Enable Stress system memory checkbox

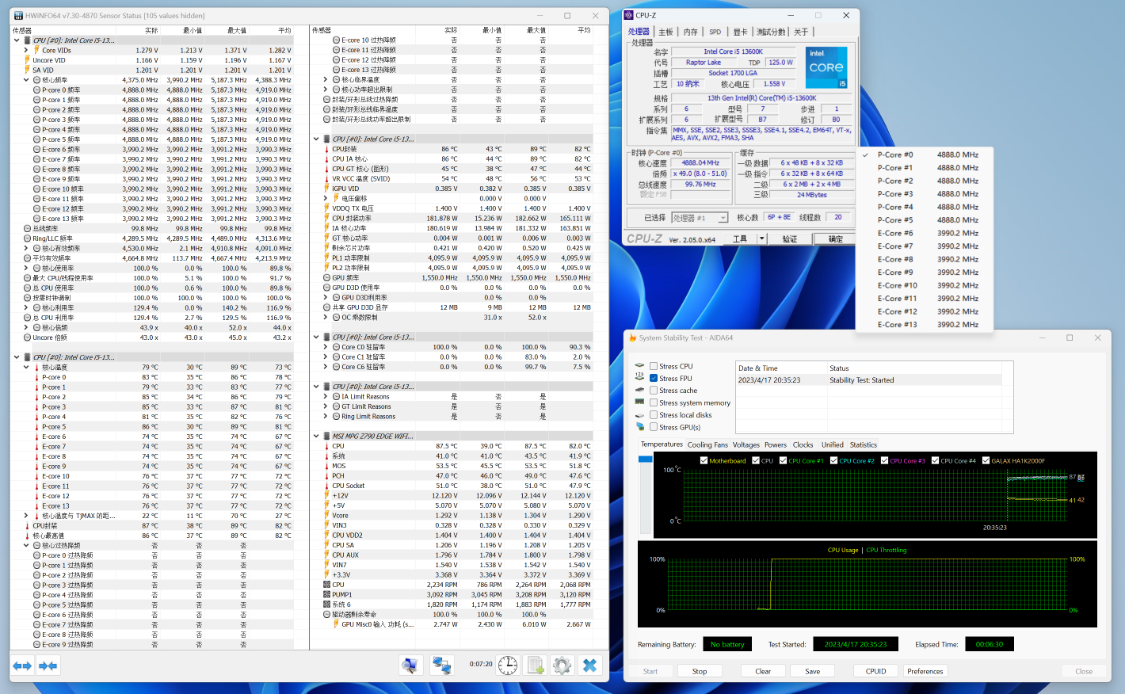pyautogui.click(x=654, y=403)
